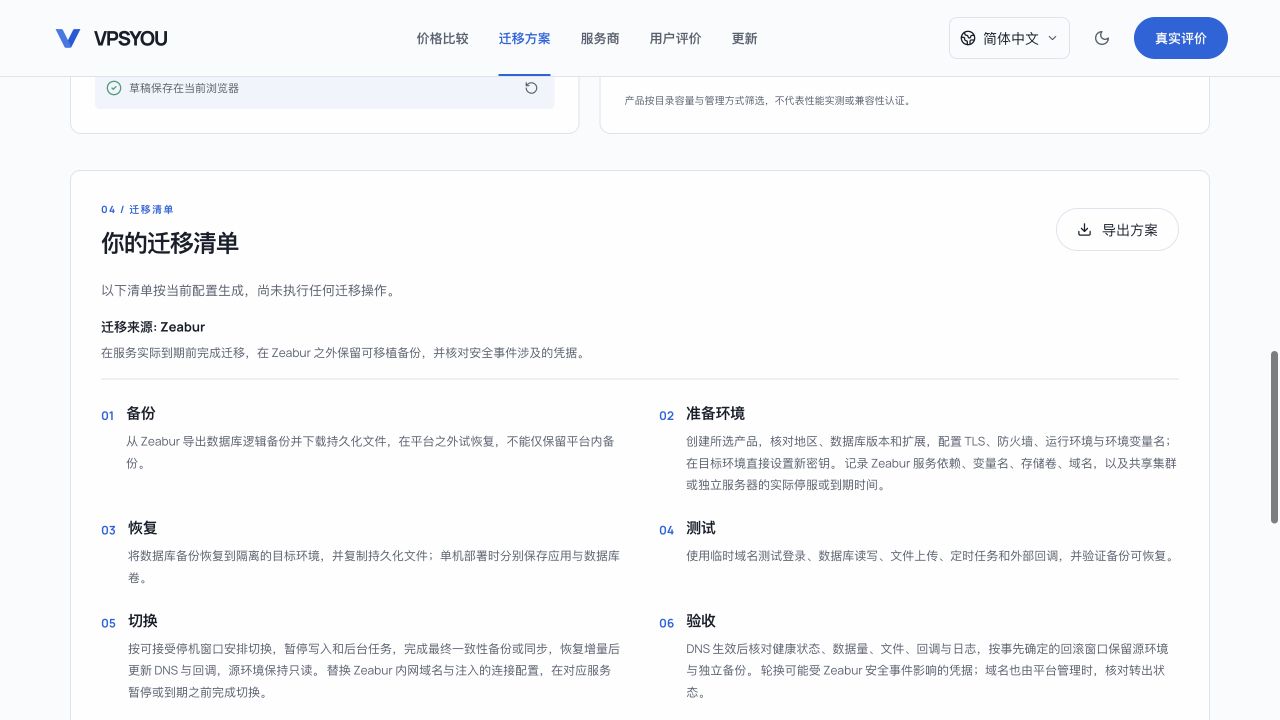This screenshot has height=720, width=1280.
Task: Select the 迁移来源: Zeabur text
Action: click(x=153, y=327)
